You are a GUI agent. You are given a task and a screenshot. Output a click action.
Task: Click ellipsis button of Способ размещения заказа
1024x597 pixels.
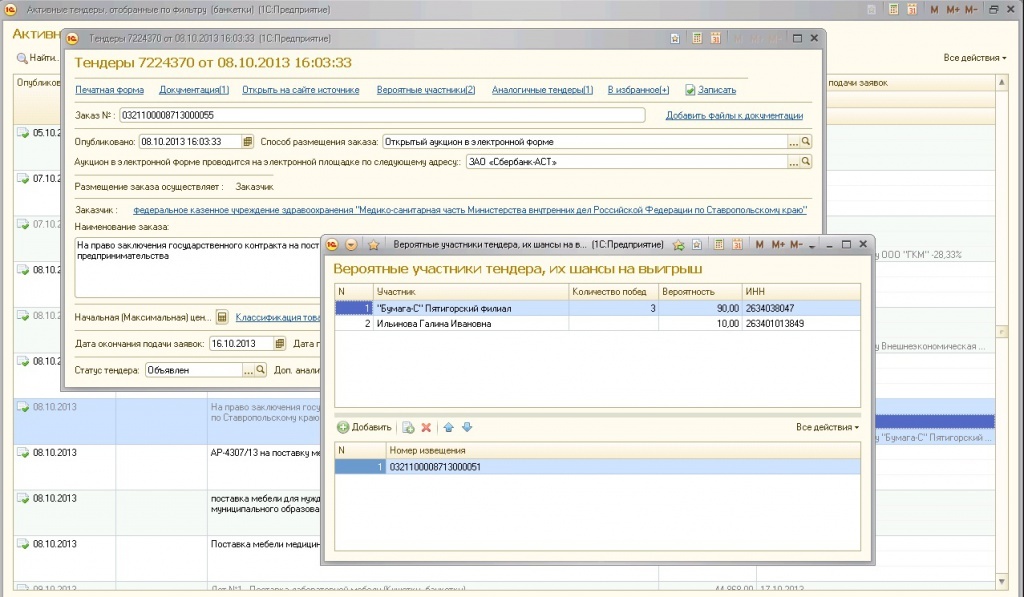pyautogui.click(x=793, y=142)
